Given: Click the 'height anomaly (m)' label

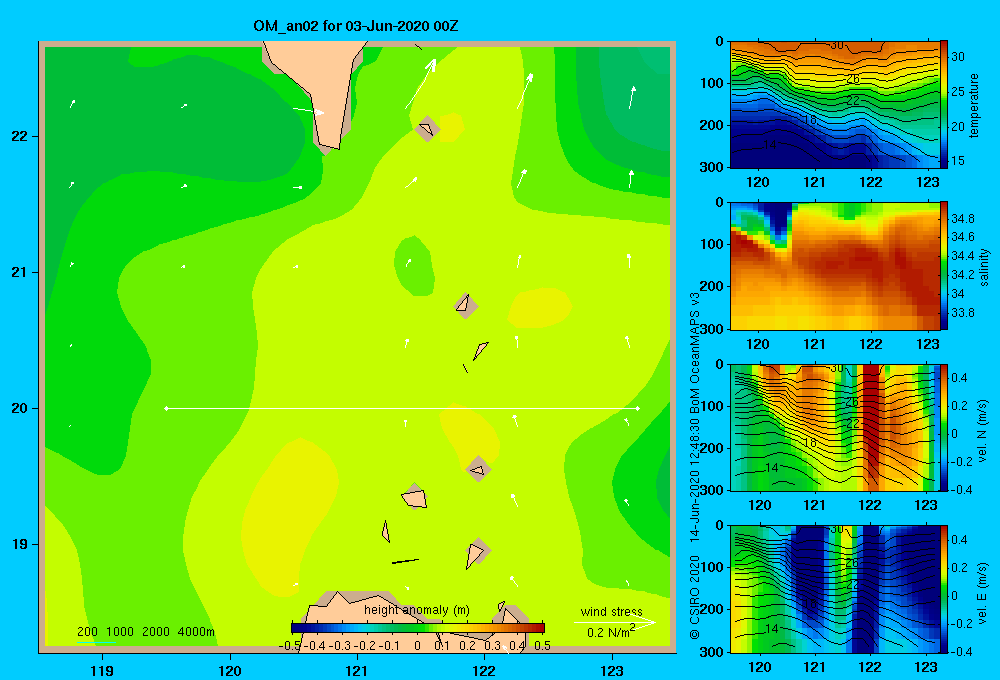Looking at the screenshot, I should pos(417,610).
